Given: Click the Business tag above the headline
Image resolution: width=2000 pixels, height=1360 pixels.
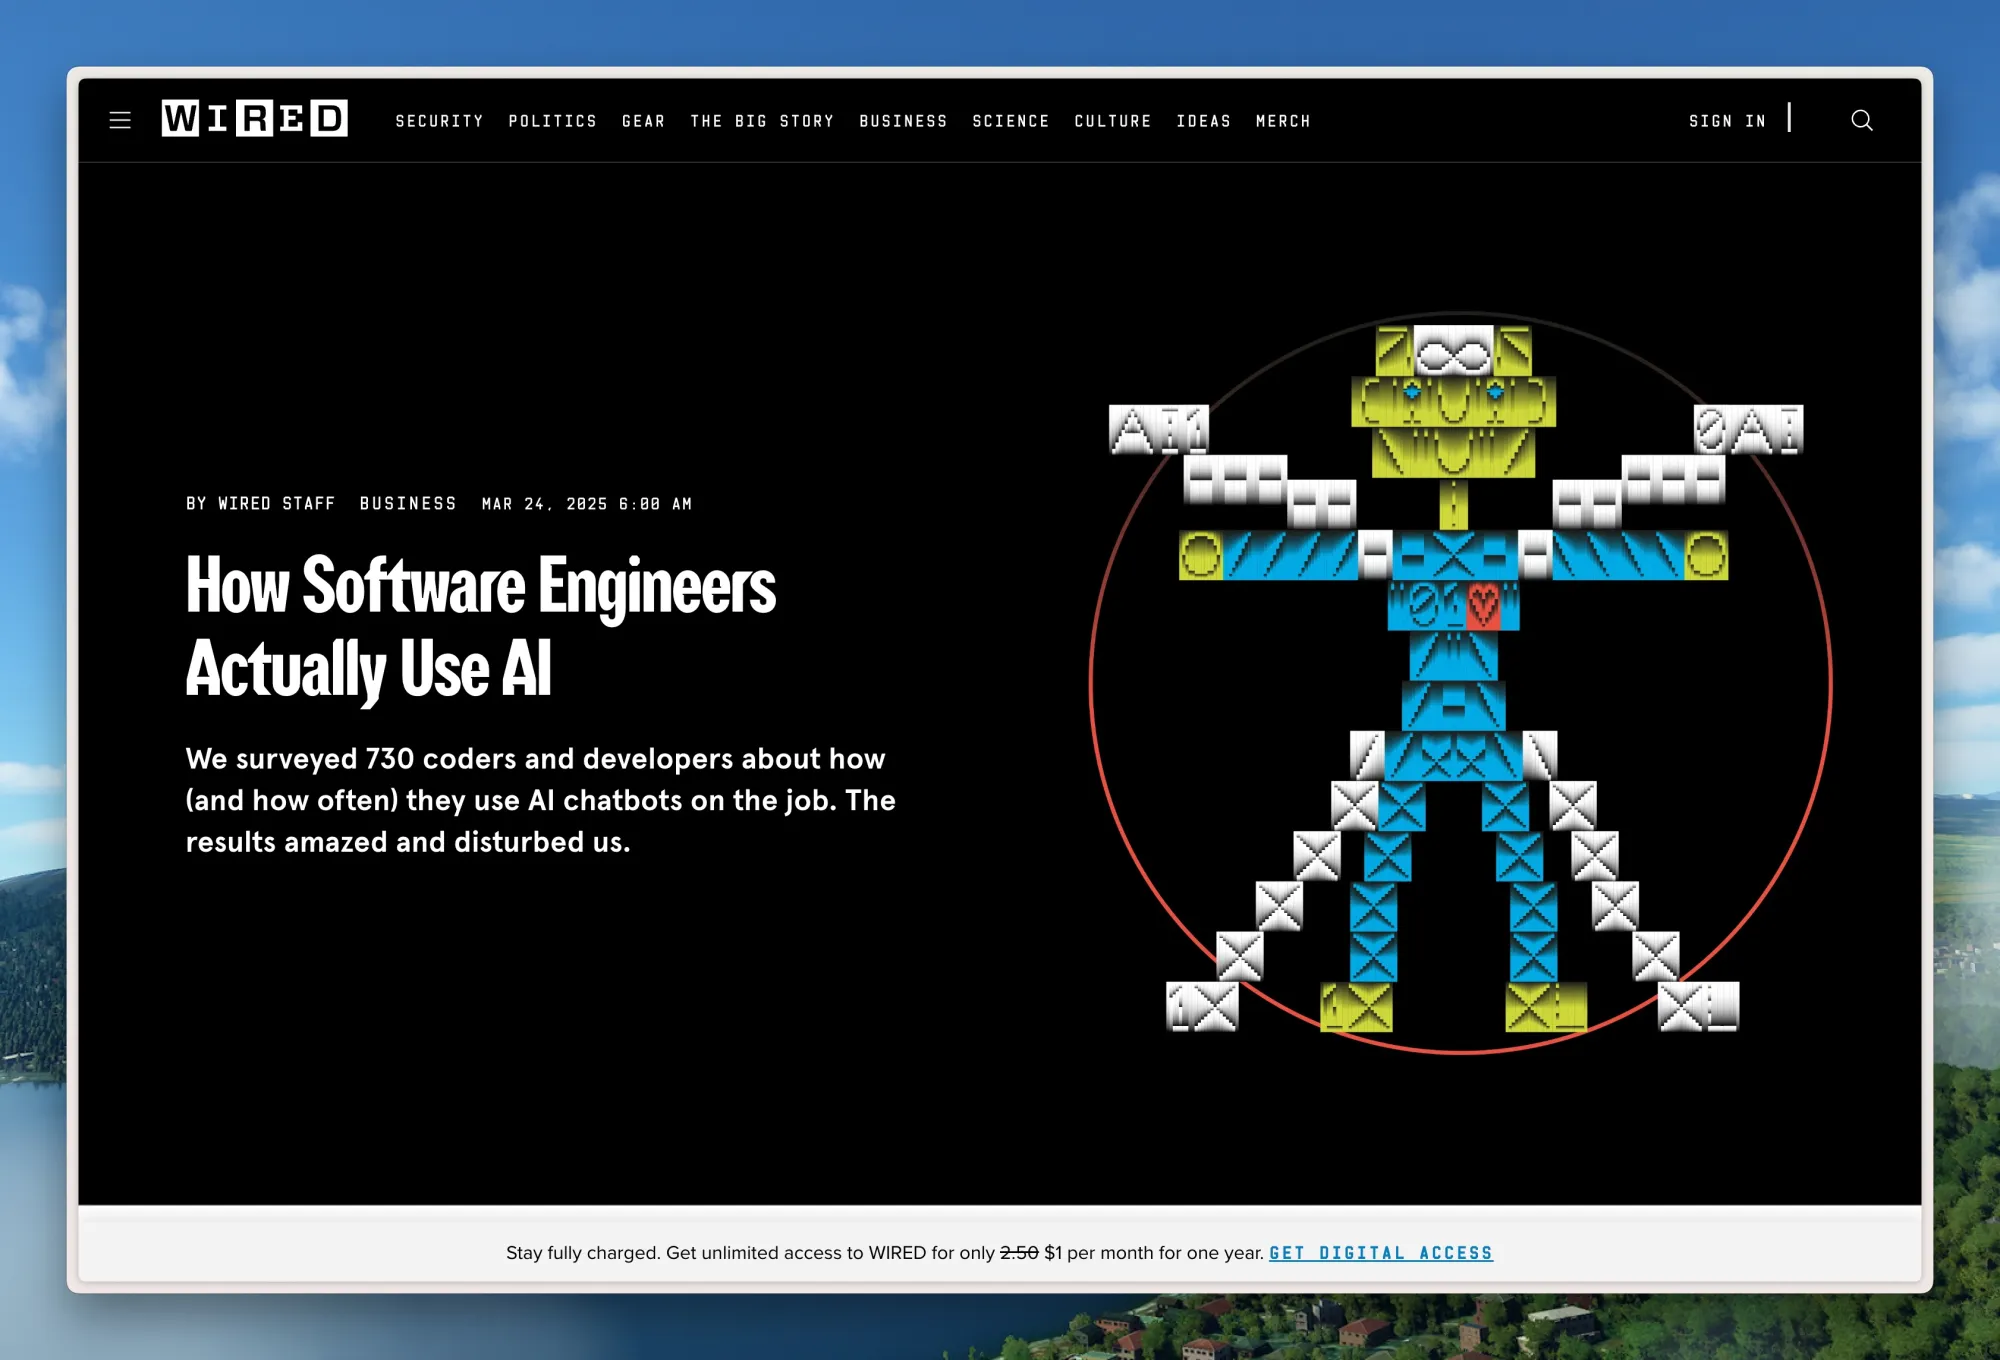Looking at the screenshot, I should click(408, 504).
